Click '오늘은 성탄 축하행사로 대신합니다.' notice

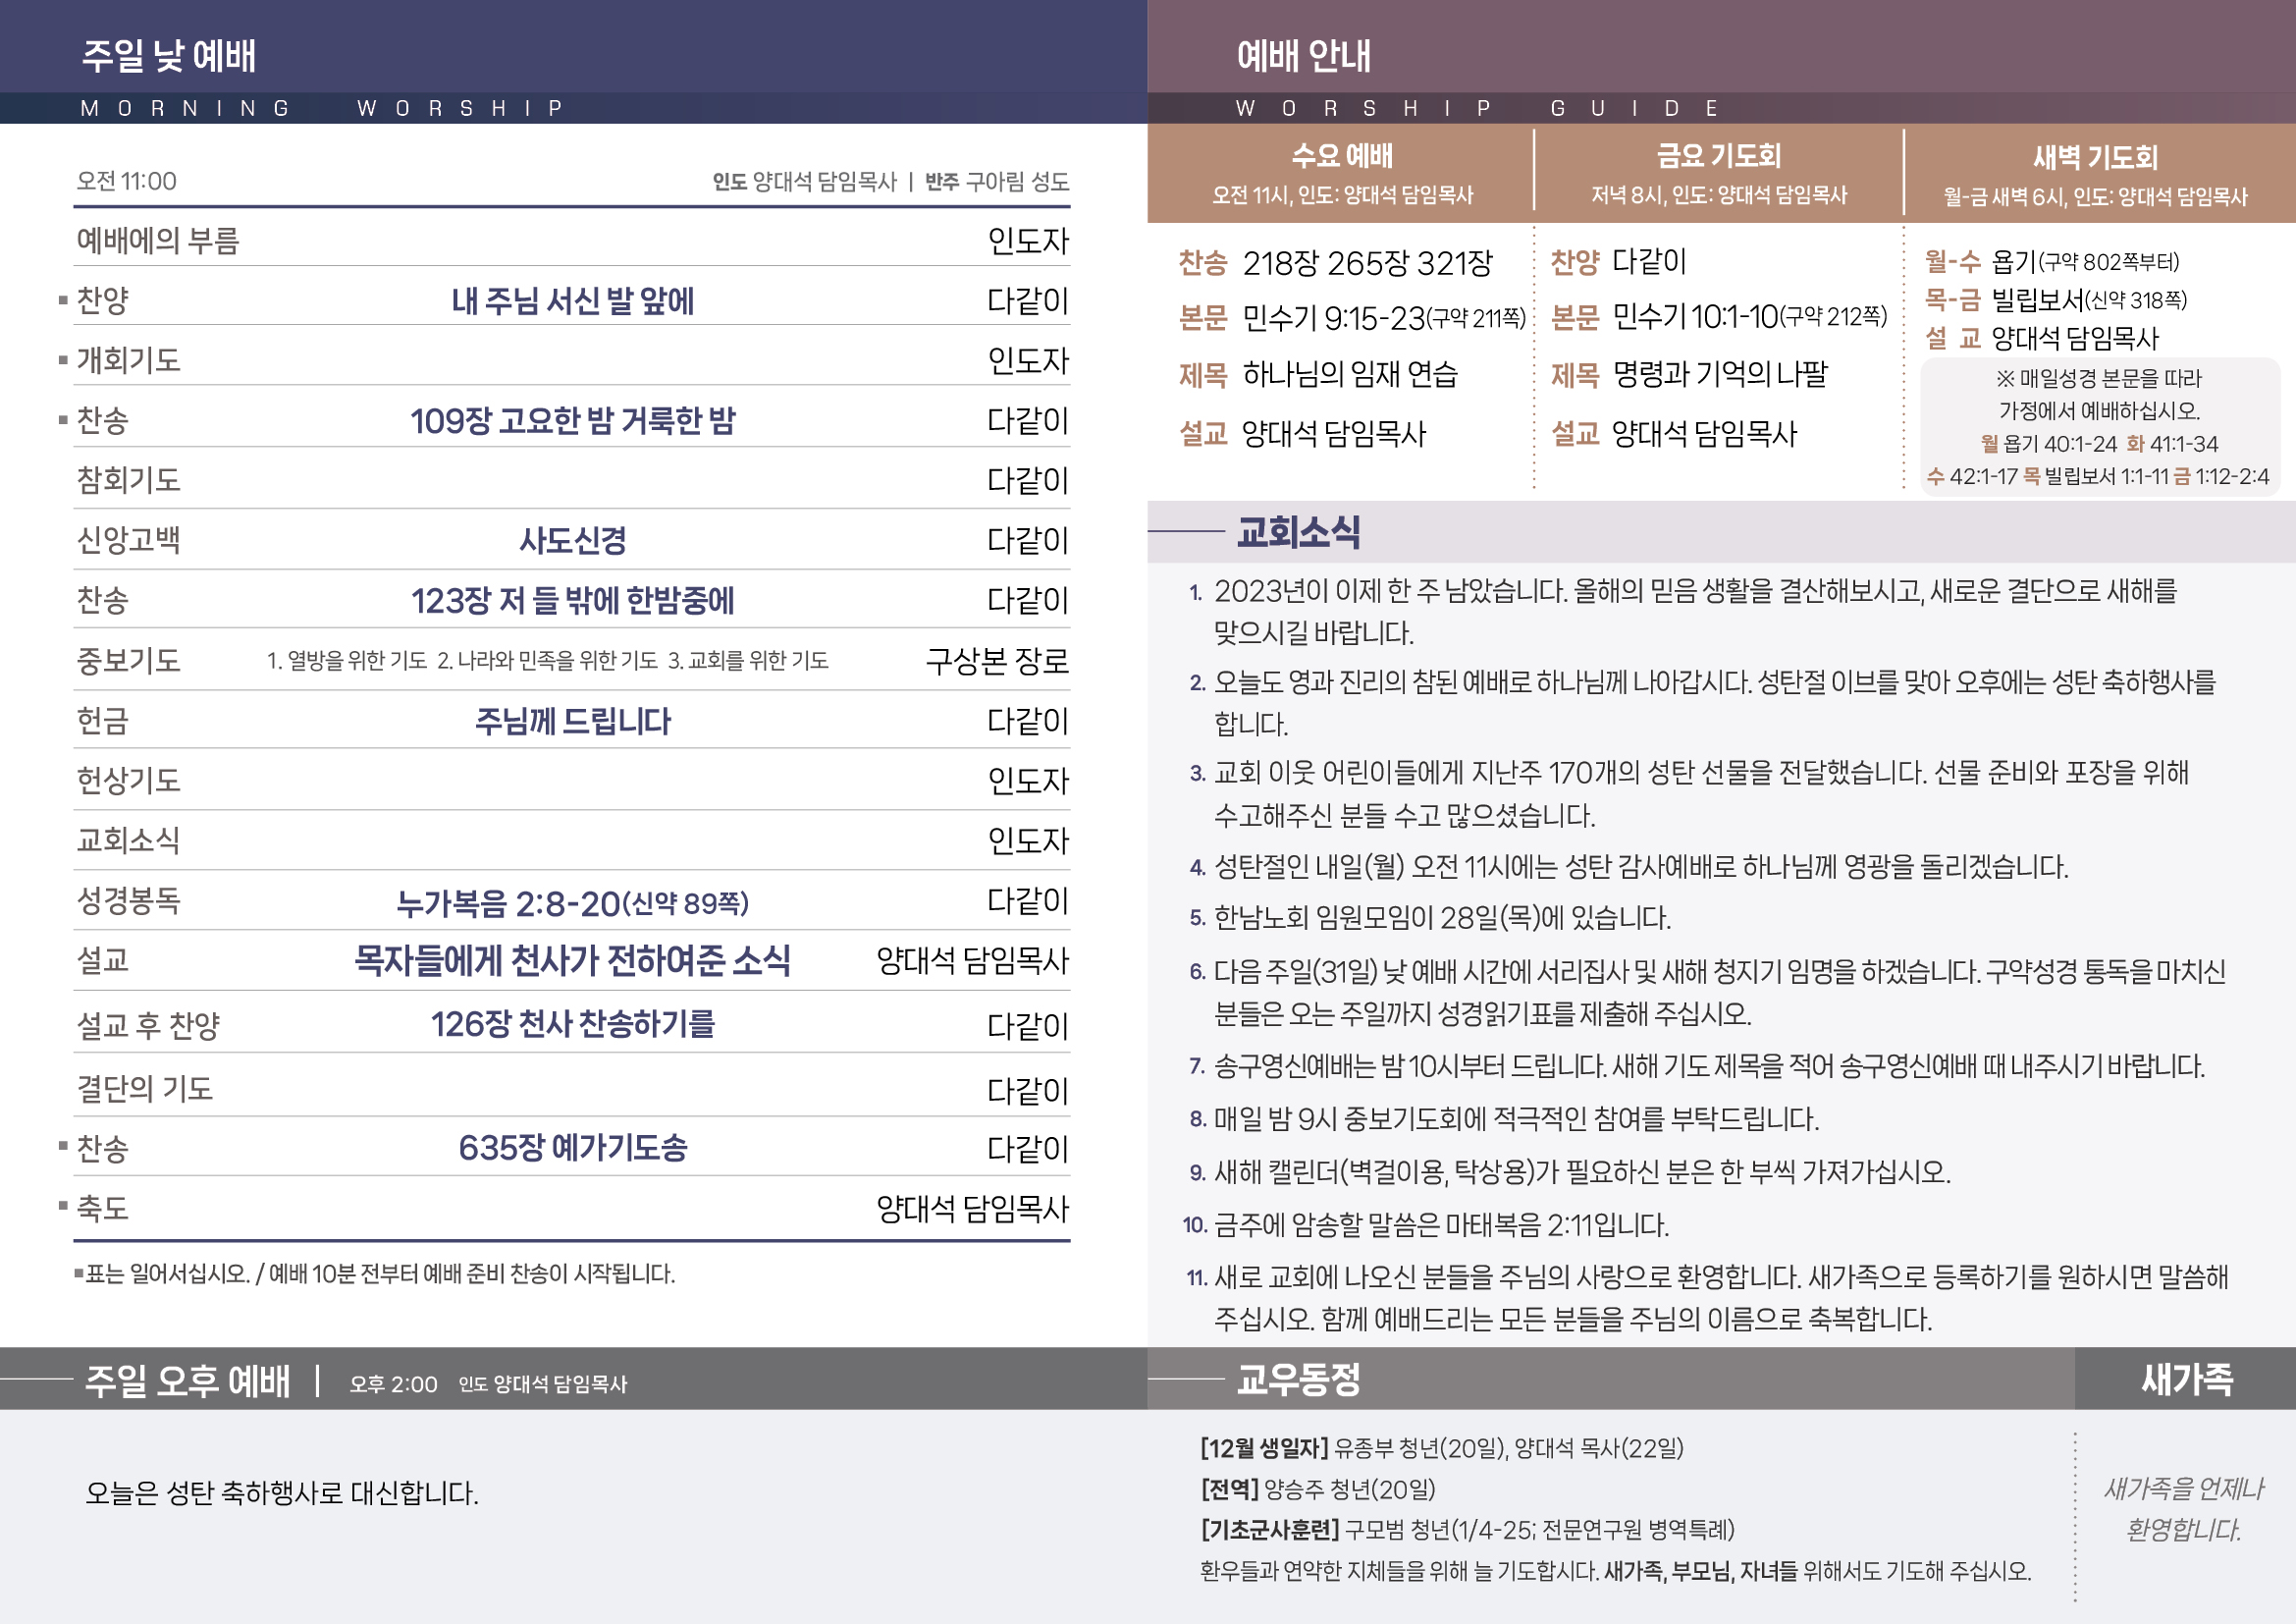(x=282, y=1493)
